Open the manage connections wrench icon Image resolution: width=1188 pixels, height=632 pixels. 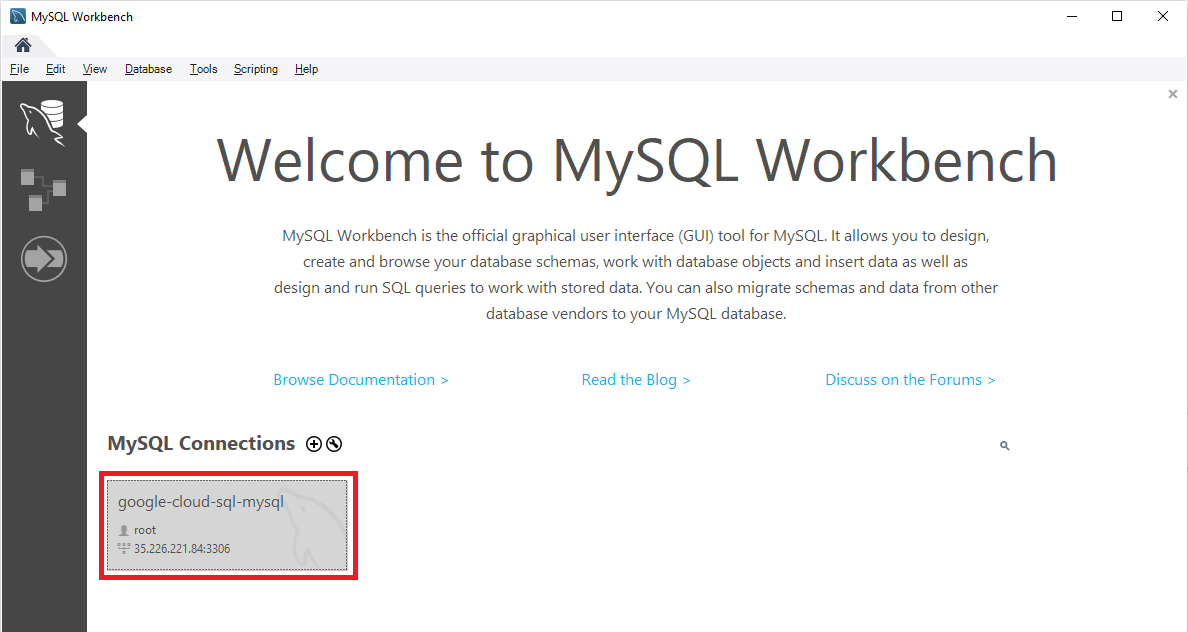pyautogui.click(x=334, y=444)
